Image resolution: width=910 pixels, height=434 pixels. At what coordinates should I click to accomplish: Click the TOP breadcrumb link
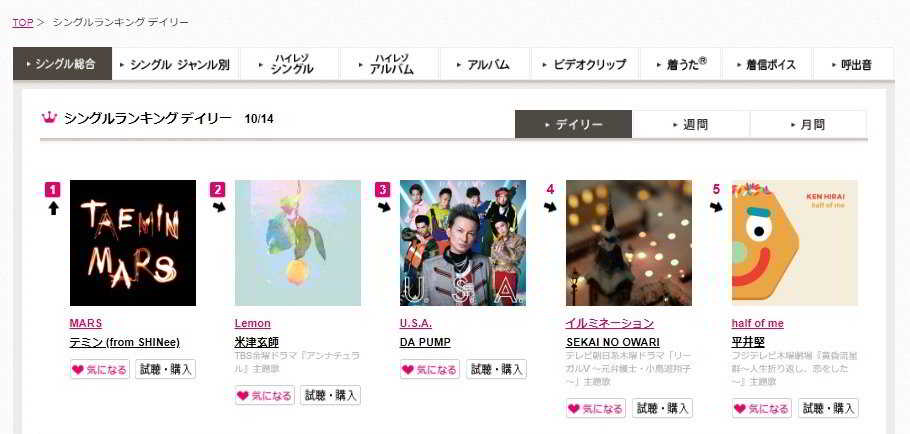tap(23, 23)
